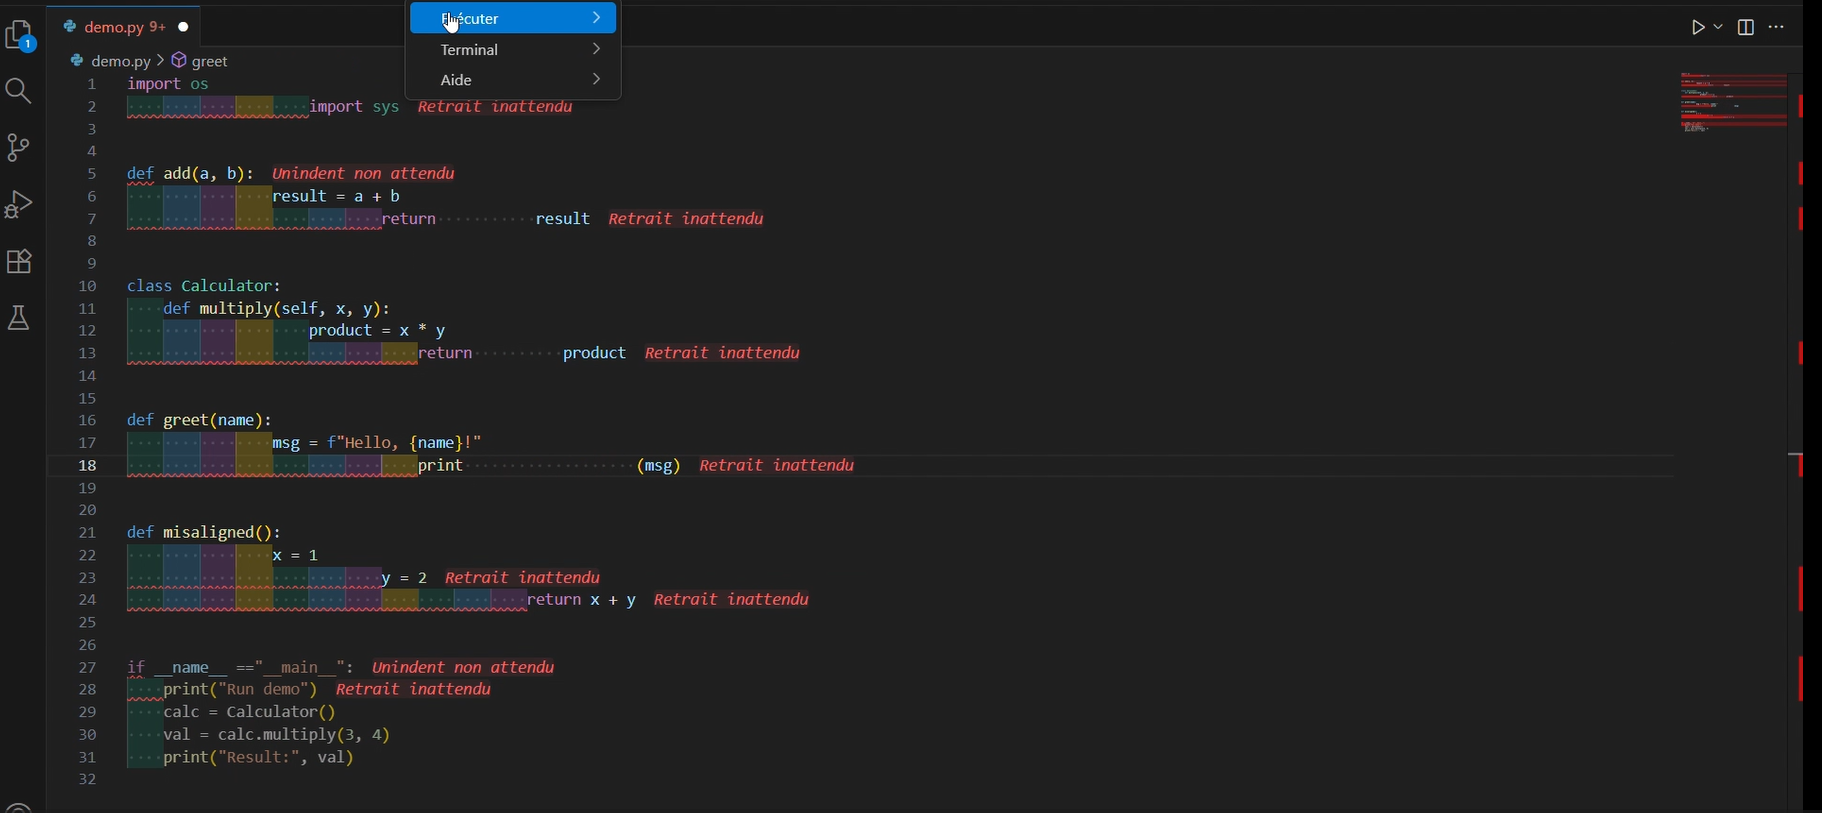Screen dimensions: 1822x813
Task: Open the Search view magnifier icon
Action: pyautogui.click(x=19, y=92)
